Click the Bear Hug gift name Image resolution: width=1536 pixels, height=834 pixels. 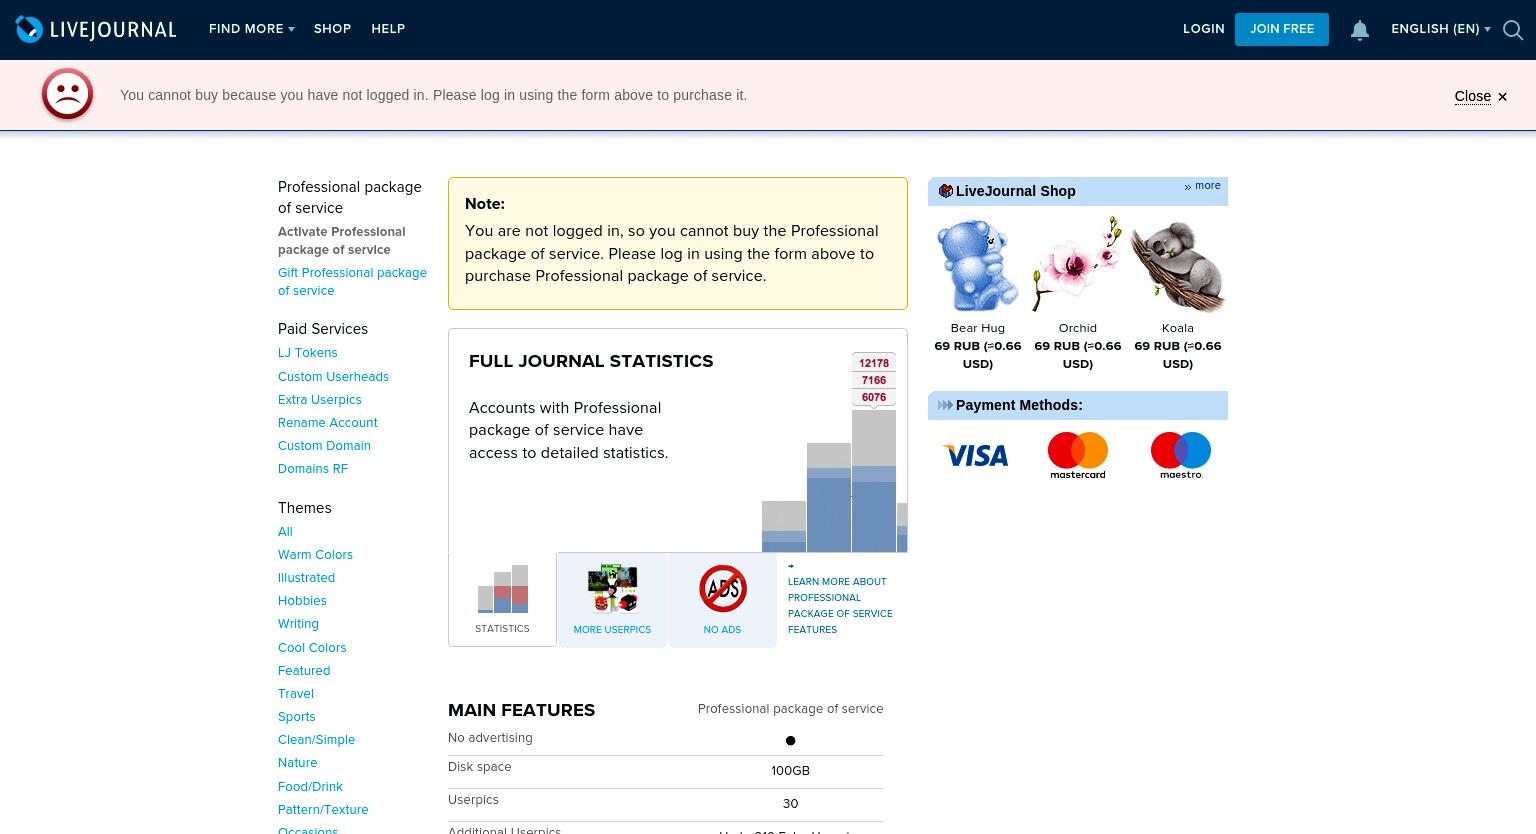(x=977, y=328)
